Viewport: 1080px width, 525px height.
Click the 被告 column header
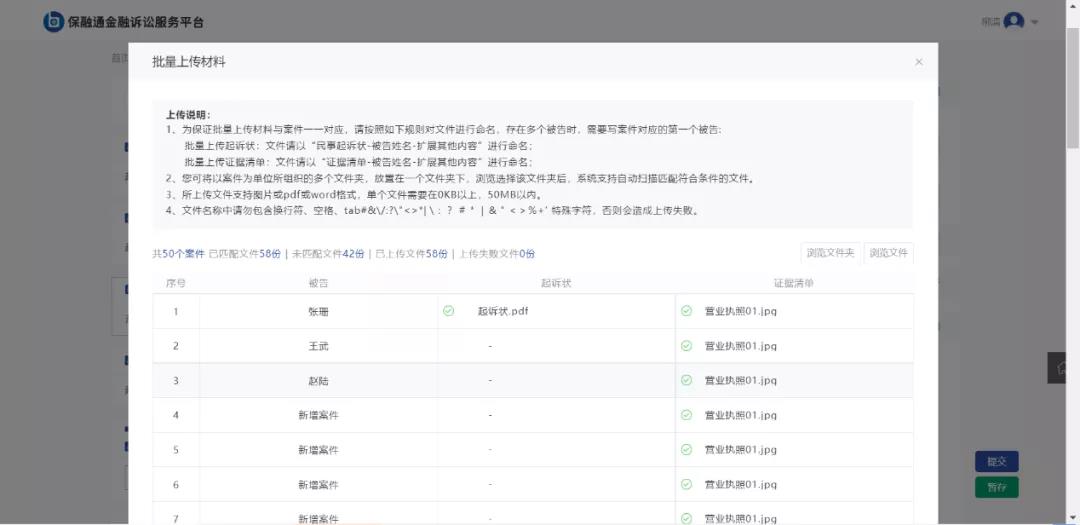(x=318, y=283)
